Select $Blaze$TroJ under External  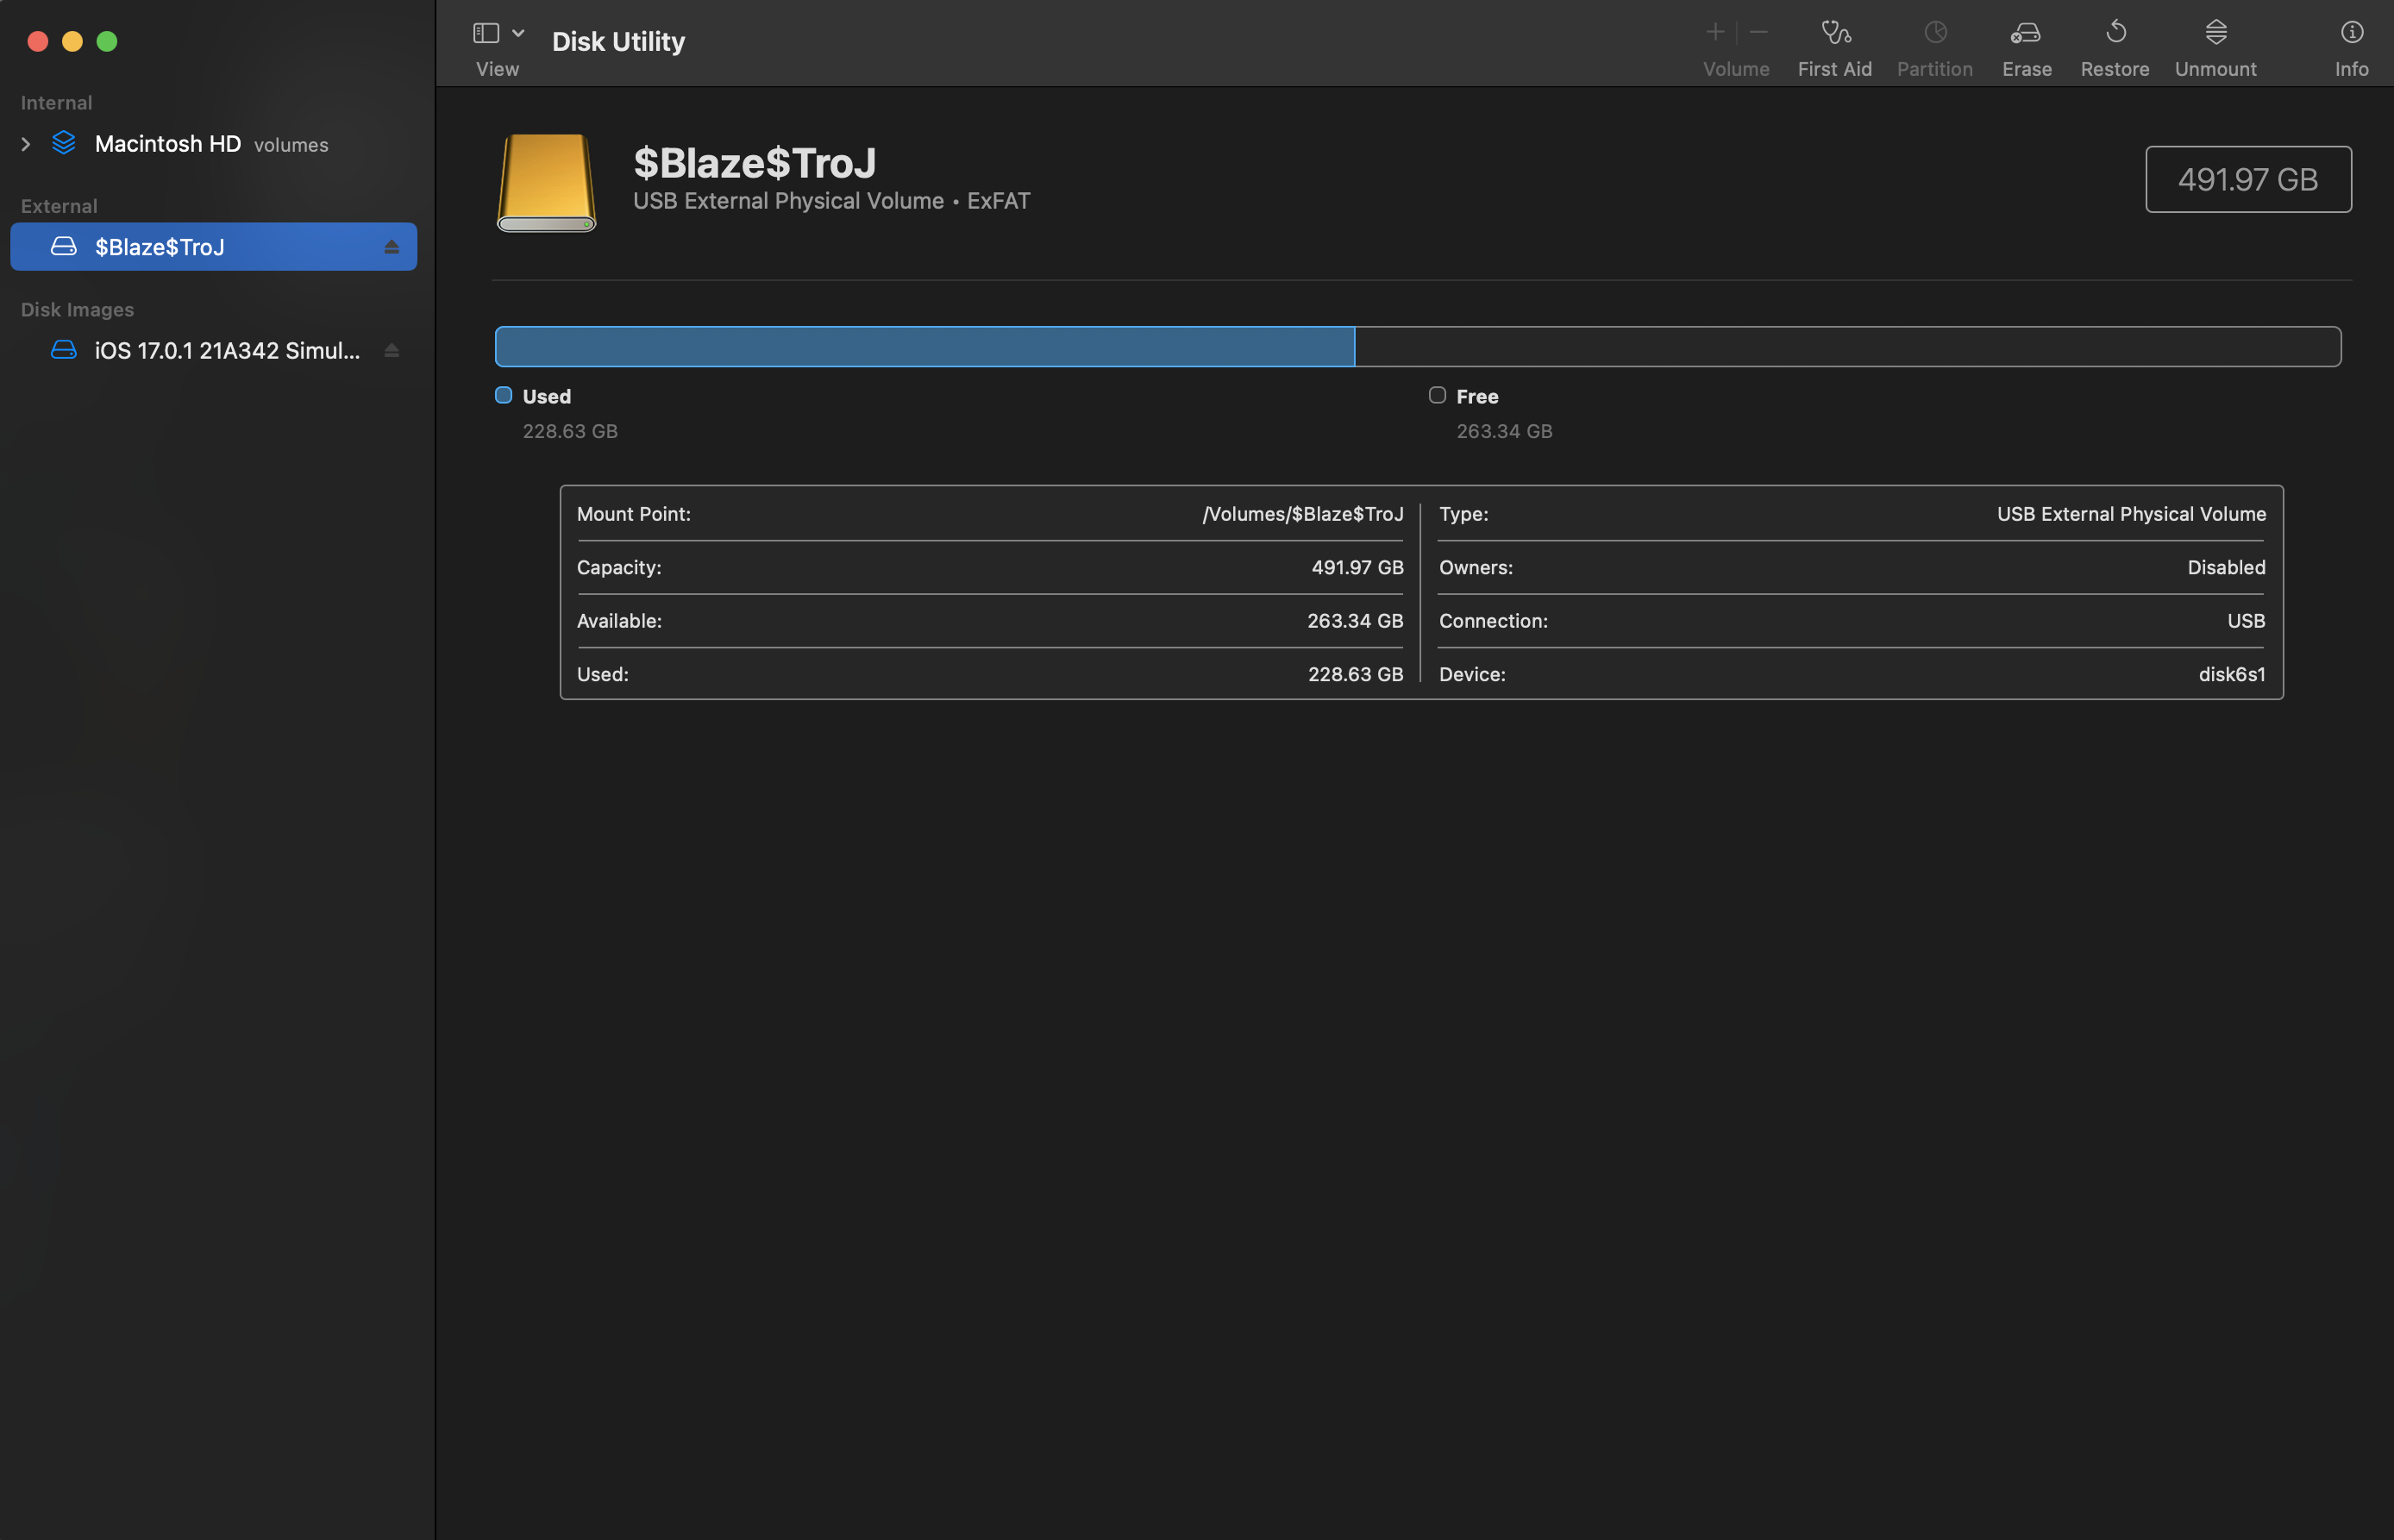pyautogui.click(x=160, y=247)
